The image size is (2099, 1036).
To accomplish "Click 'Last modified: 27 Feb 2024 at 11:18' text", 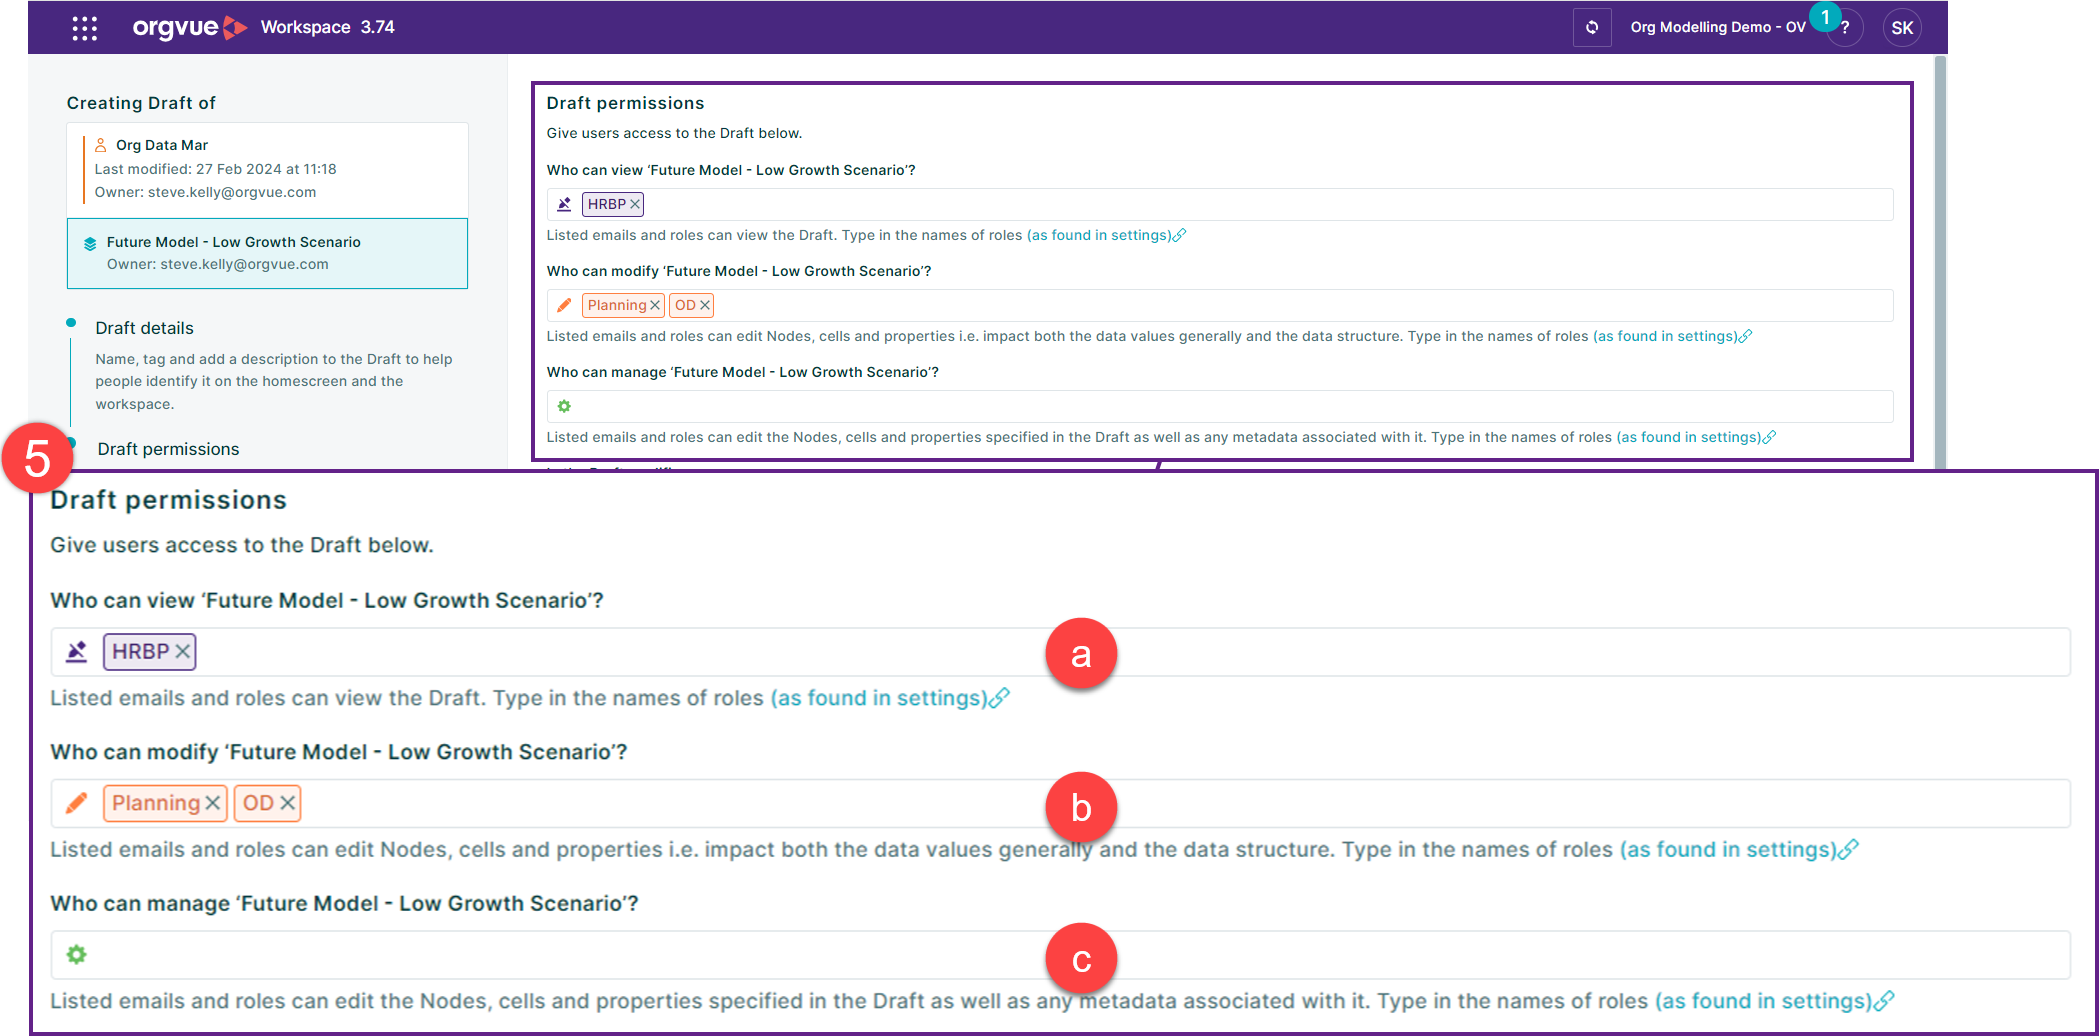I will point(215,169).
